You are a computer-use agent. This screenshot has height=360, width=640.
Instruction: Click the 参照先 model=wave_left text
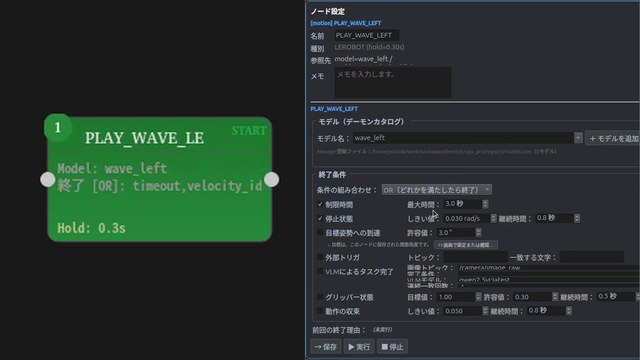364,59
